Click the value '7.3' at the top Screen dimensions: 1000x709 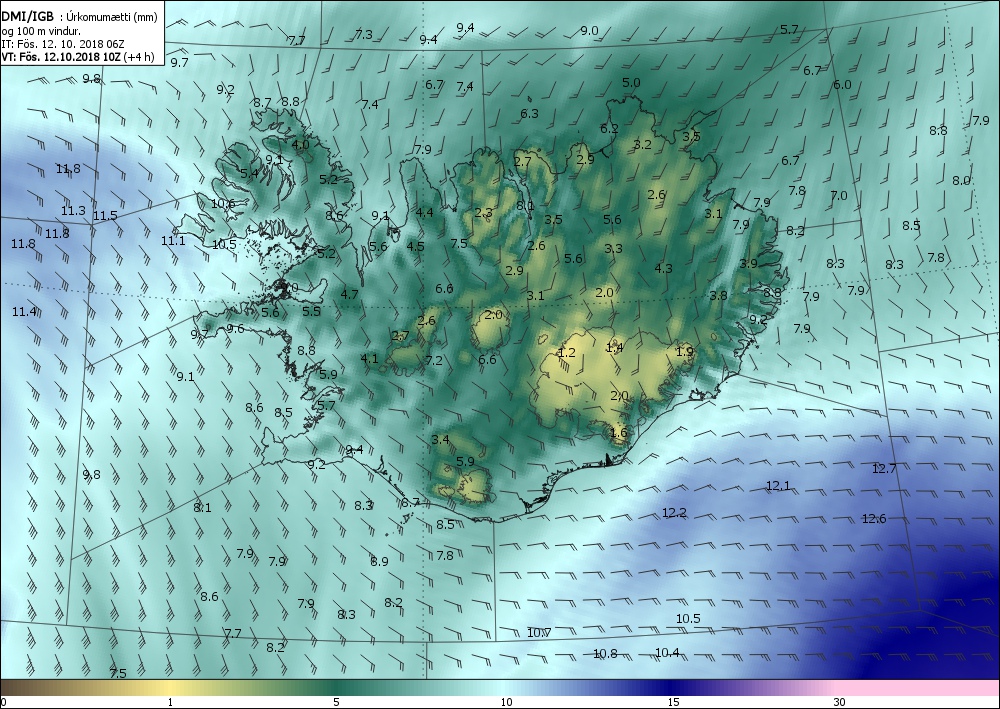click(x=364, y=34)
